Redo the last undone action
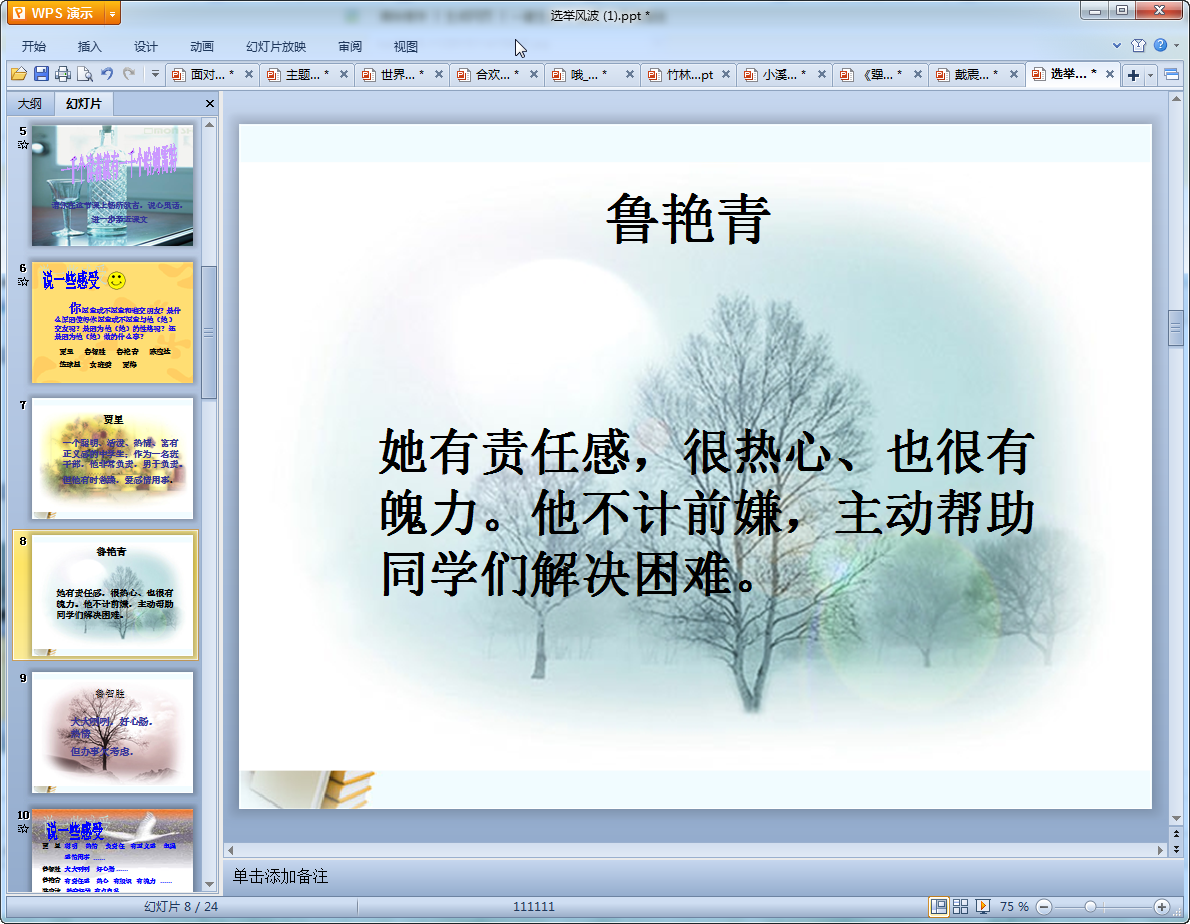Image resolution: width=1190 pixels, height=924 pixels. tap(130, 74)
